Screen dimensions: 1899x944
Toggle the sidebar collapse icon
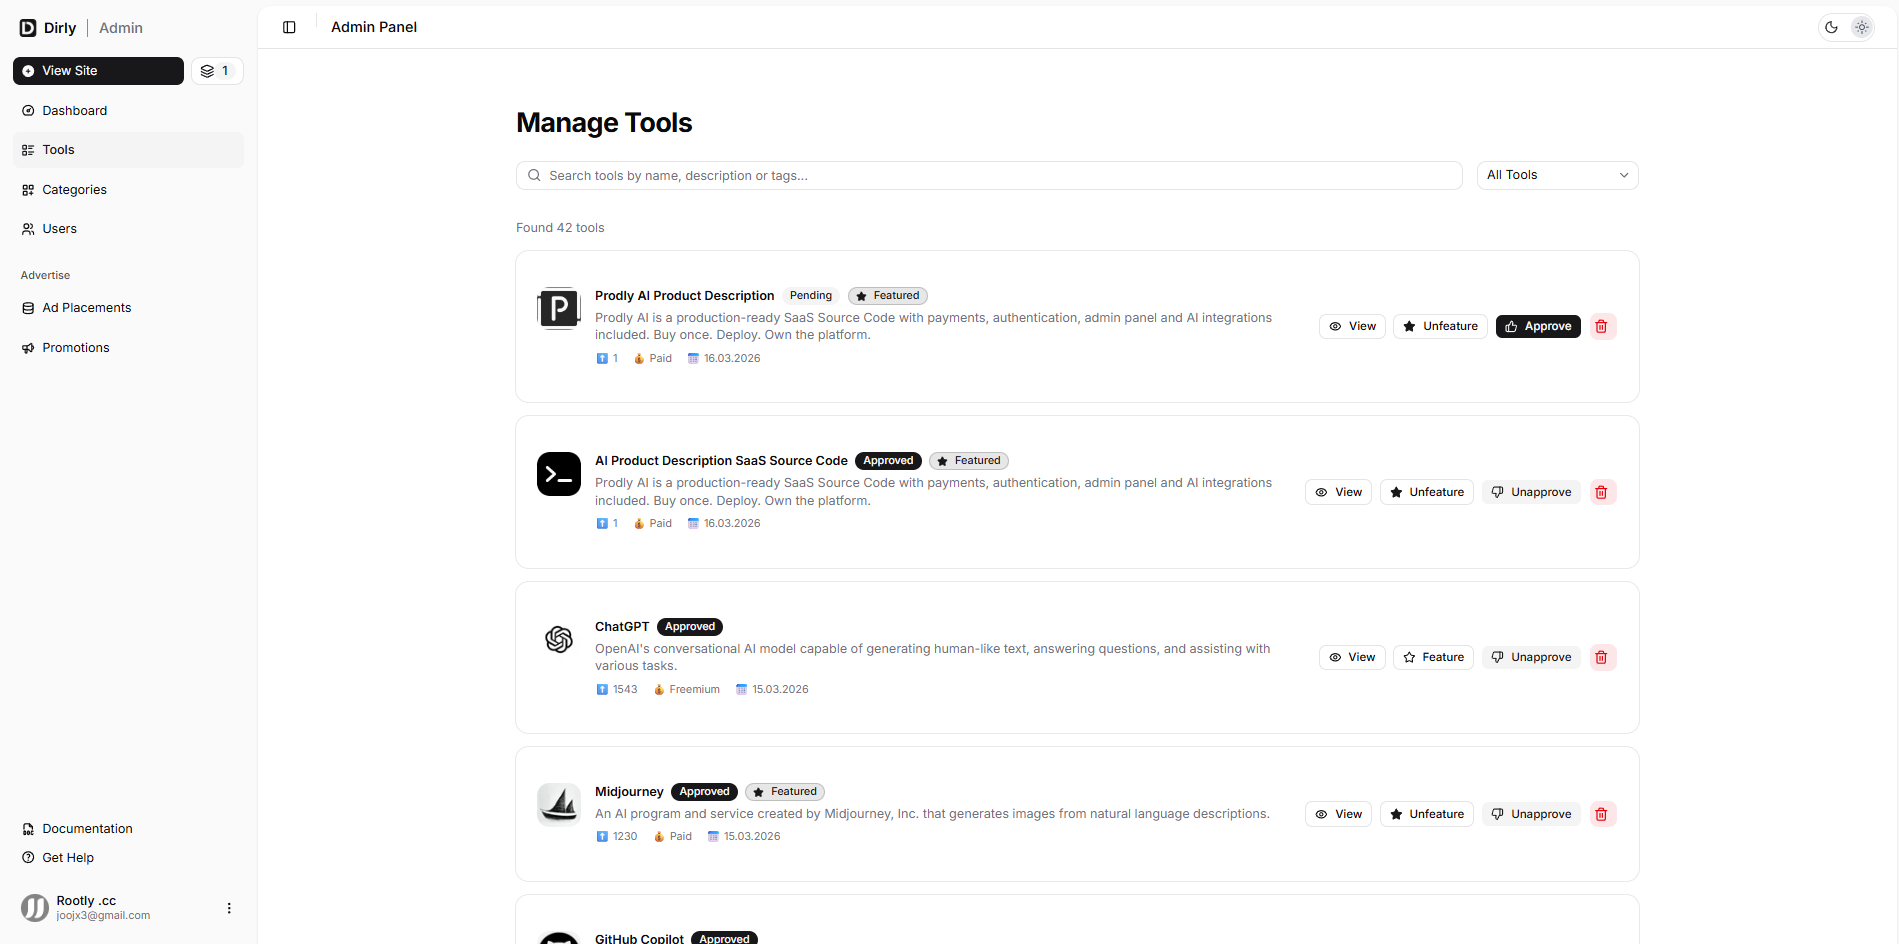point(289,27)
